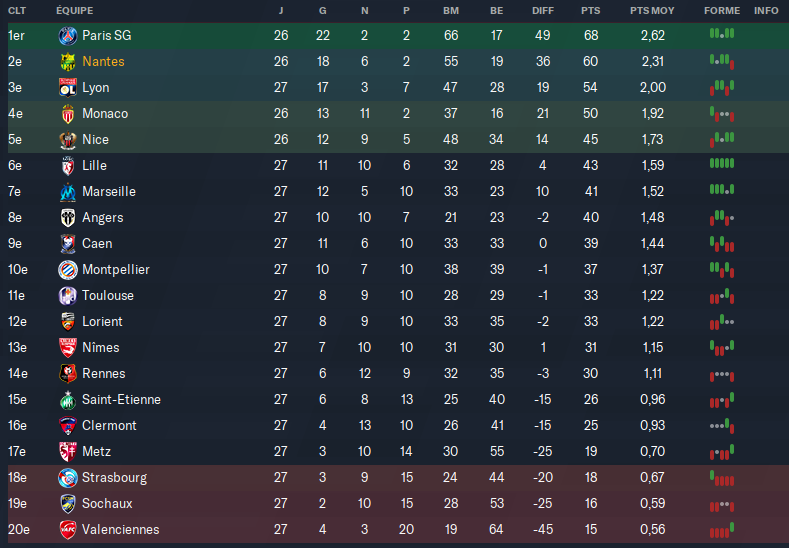Open the Nantes team name link
This screenshot has height=548, width=789.
(x=103, y=61)
